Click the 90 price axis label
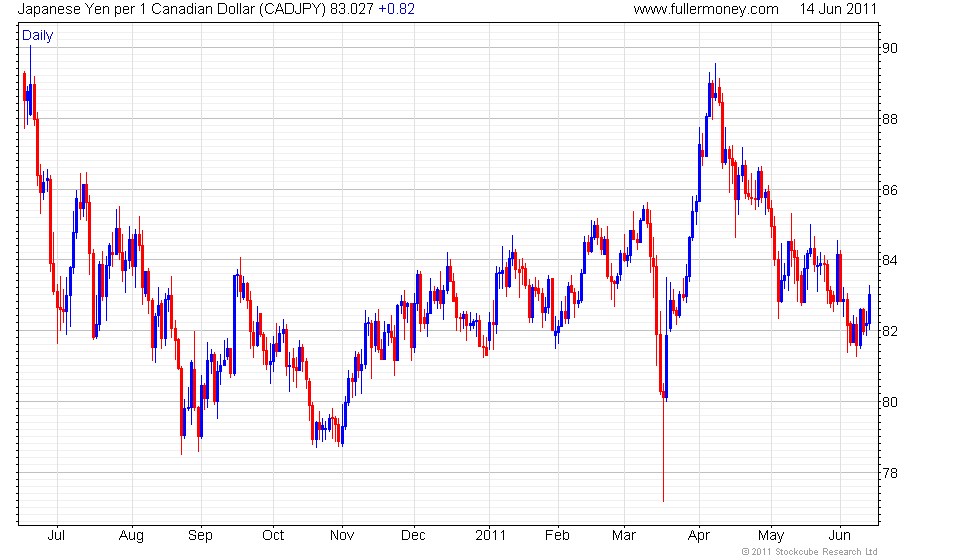 (x=890, y=48)
